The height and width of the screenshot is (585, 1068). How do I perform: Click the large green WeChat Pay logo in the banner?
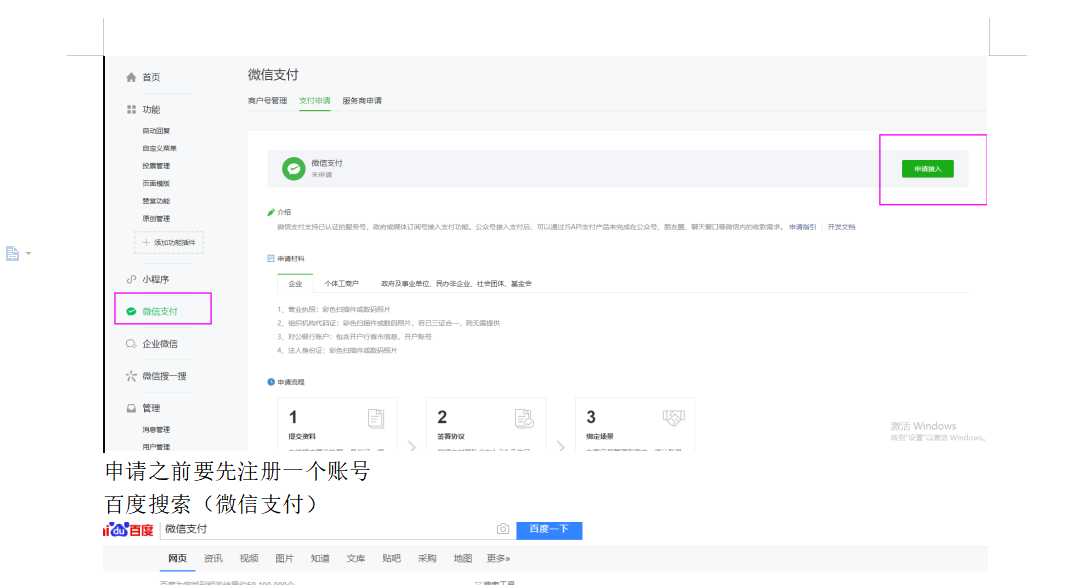pyautogui.click(x=294, y=168)
